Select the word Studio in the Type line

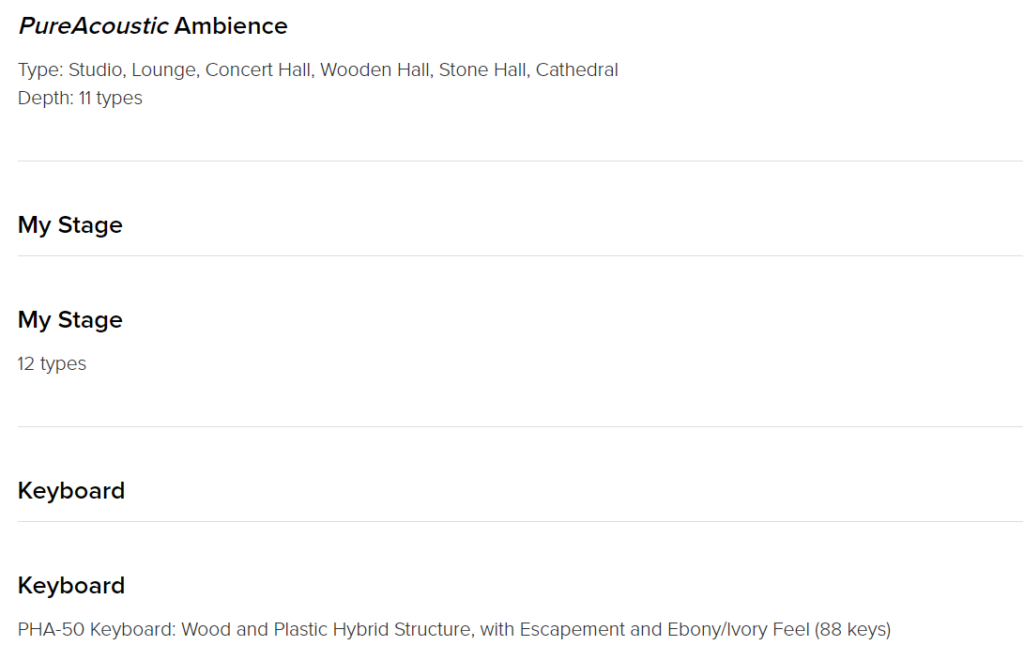tap(95, 70)
